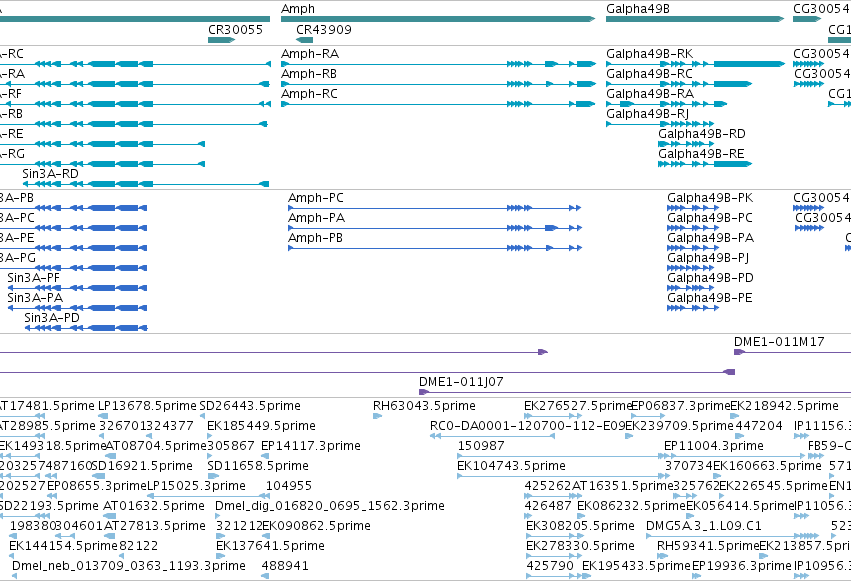This screenshot has width=851, height=581.
Task: Select the CR43909 gene feature
Action: [304, 40]
